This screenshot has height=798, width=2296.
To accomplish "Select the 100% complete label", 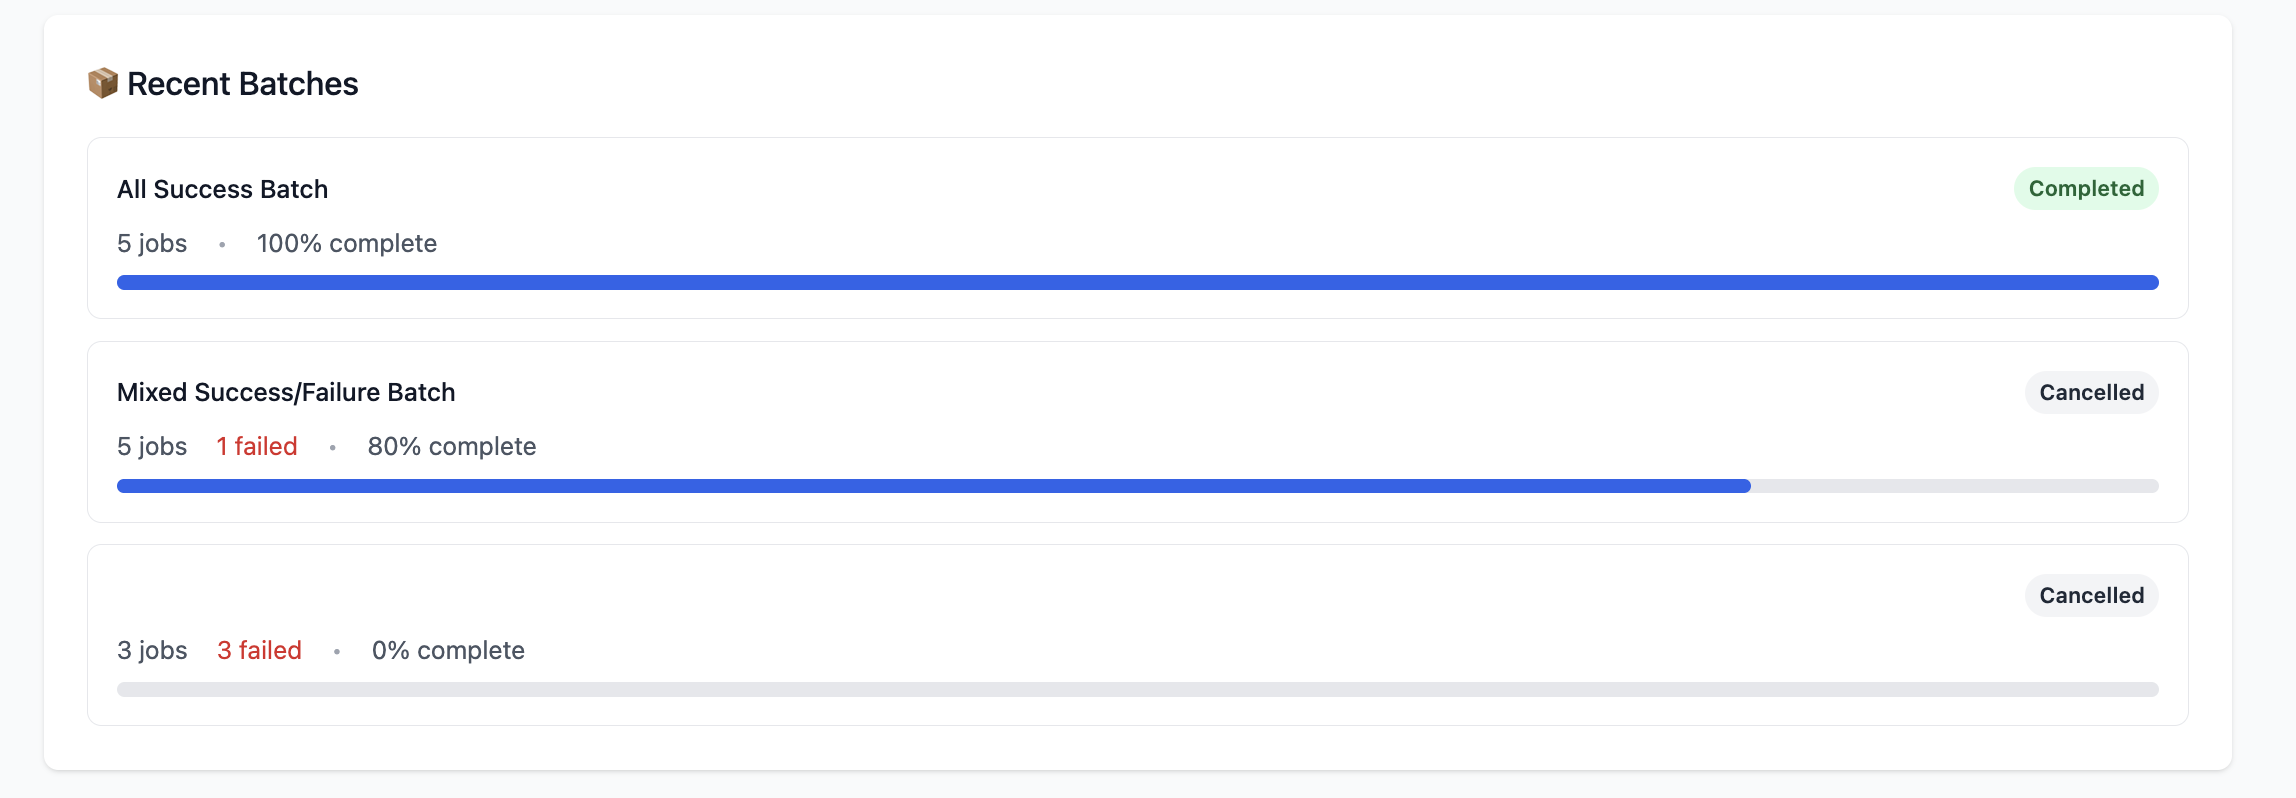I will point(346,243).
